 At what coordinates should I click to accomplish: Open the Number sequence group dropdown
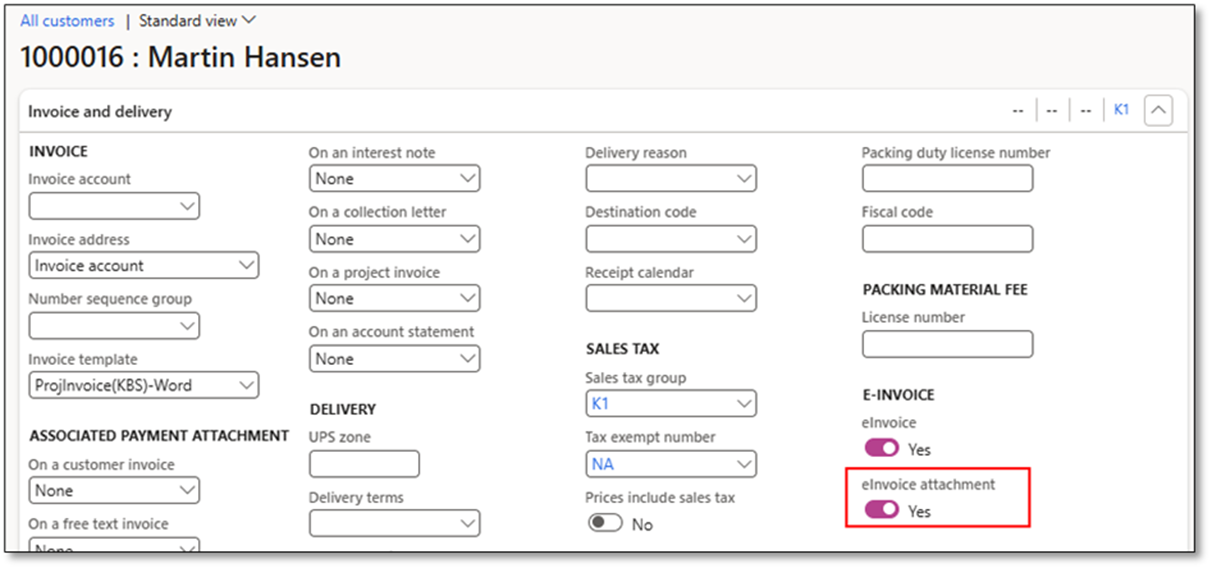click(114, 326)
